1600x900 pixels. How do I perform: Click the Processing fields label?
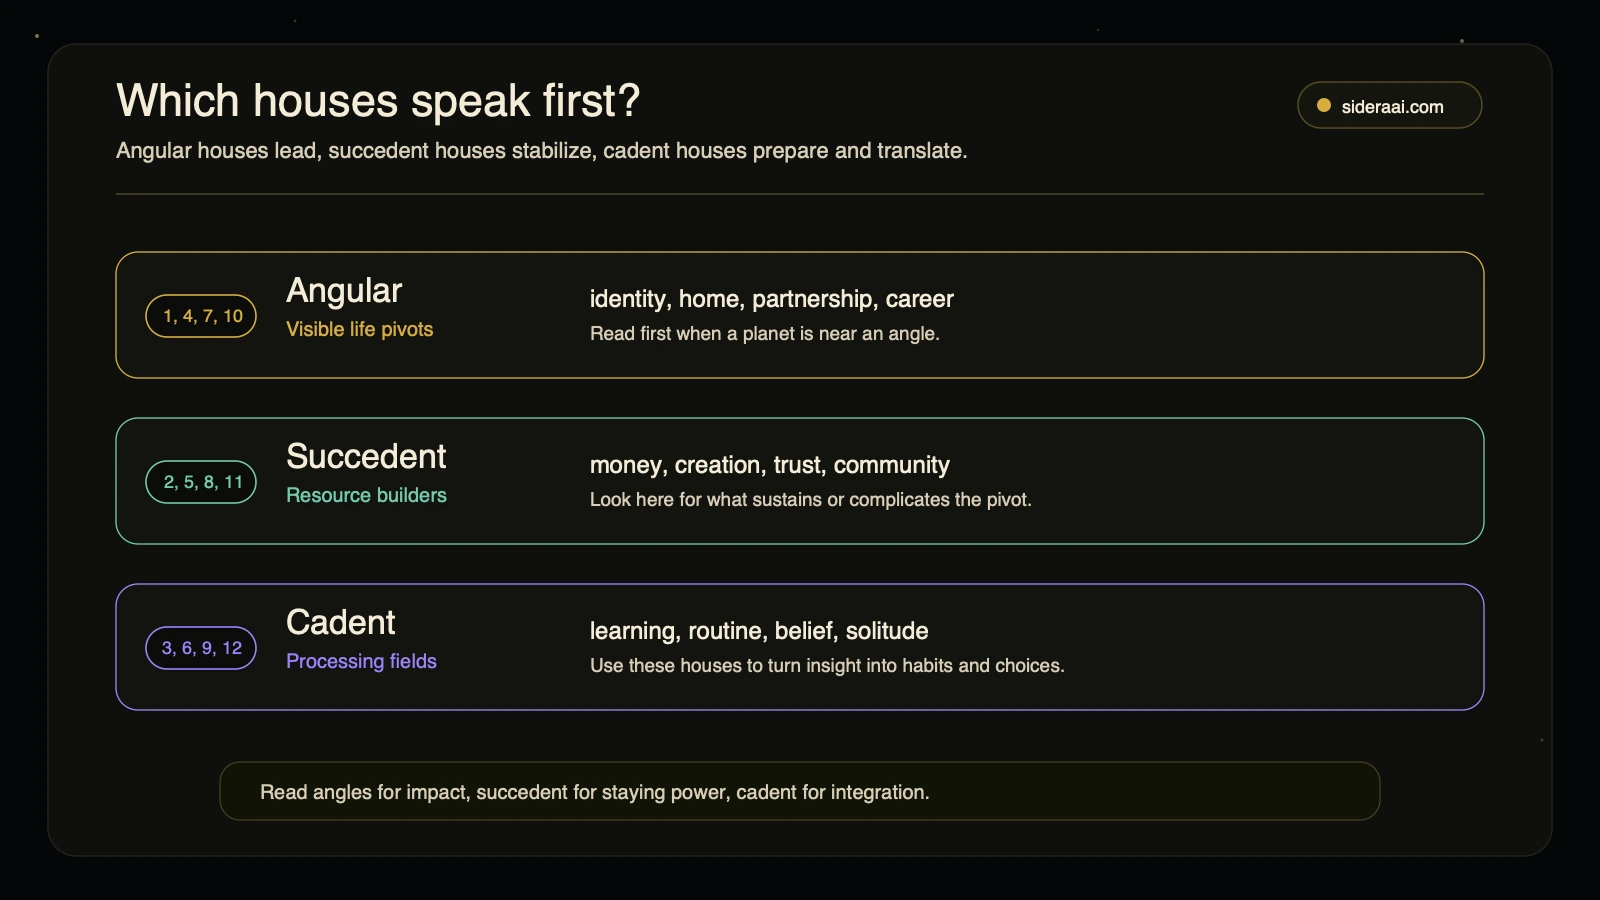tap(361, 661)
